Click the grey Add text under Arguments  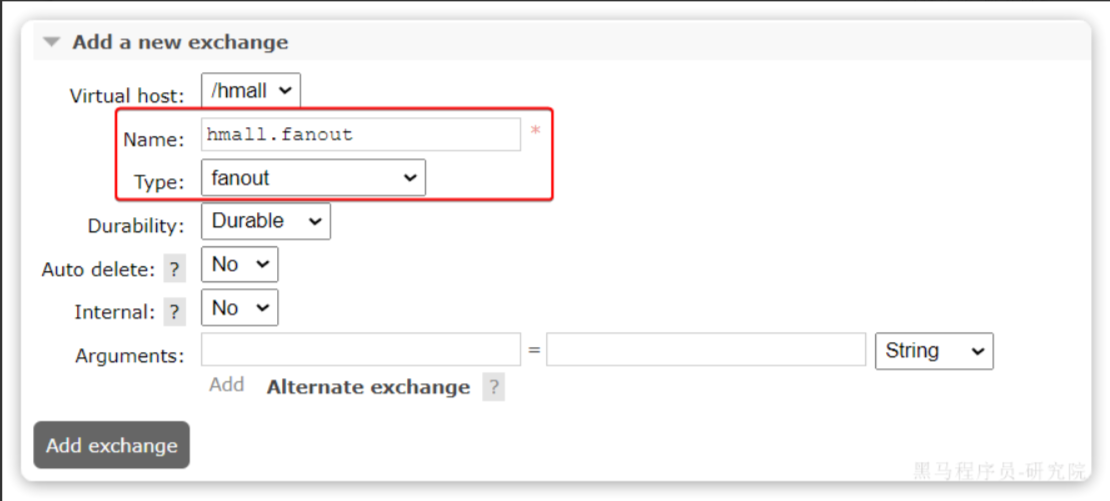click(227, 385)
